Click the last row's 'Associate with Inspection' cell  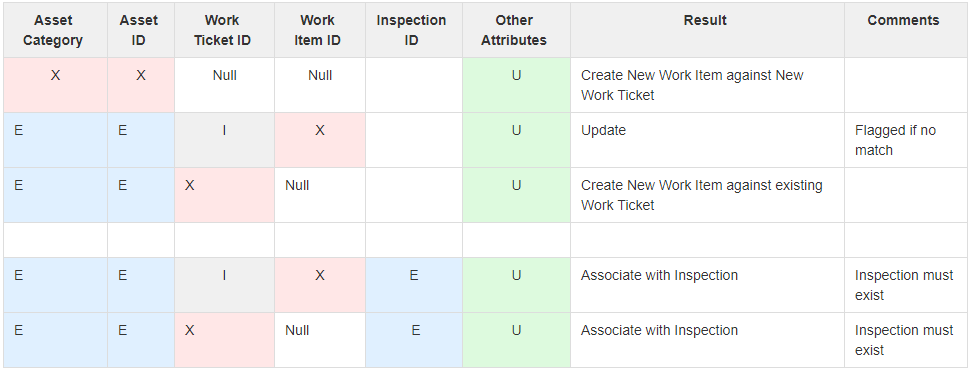coord(707,340)
